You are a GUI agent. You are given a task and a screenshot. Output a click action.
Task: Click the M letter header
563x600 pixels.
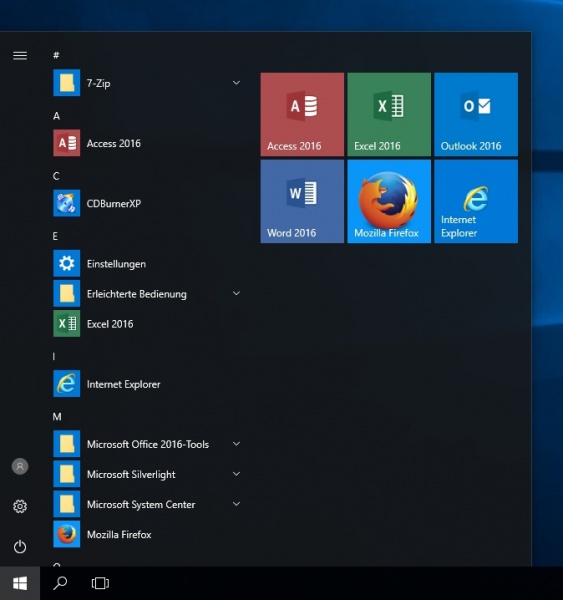(x=57, y=417)
